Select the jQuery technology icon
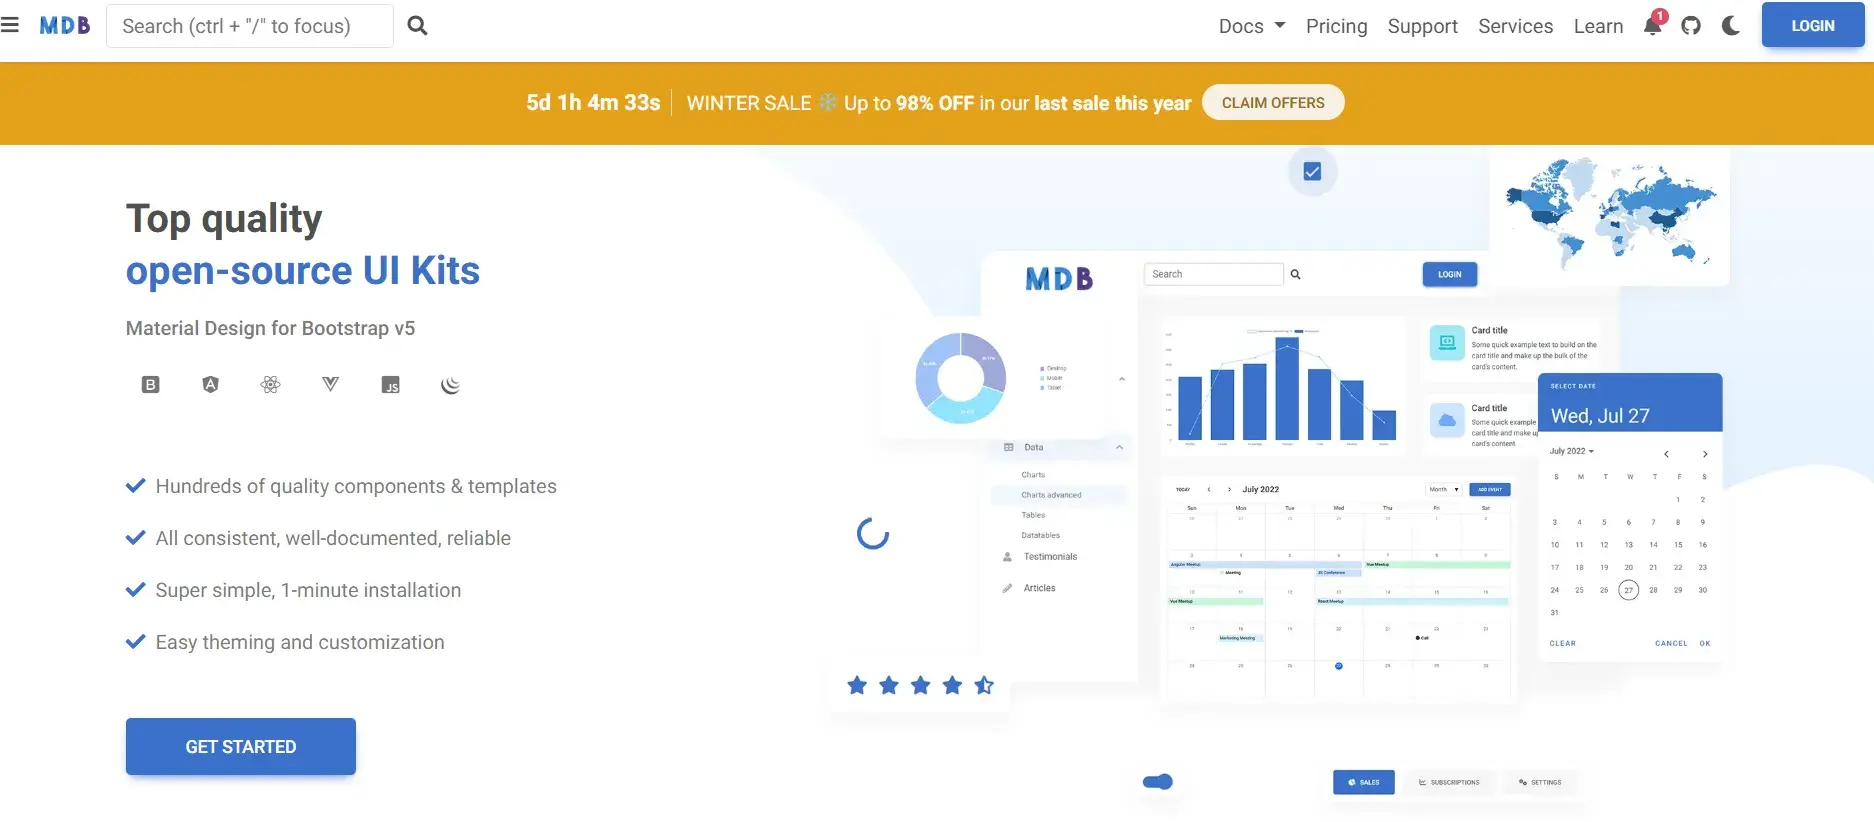1874x822 pixels. point(450,385)
